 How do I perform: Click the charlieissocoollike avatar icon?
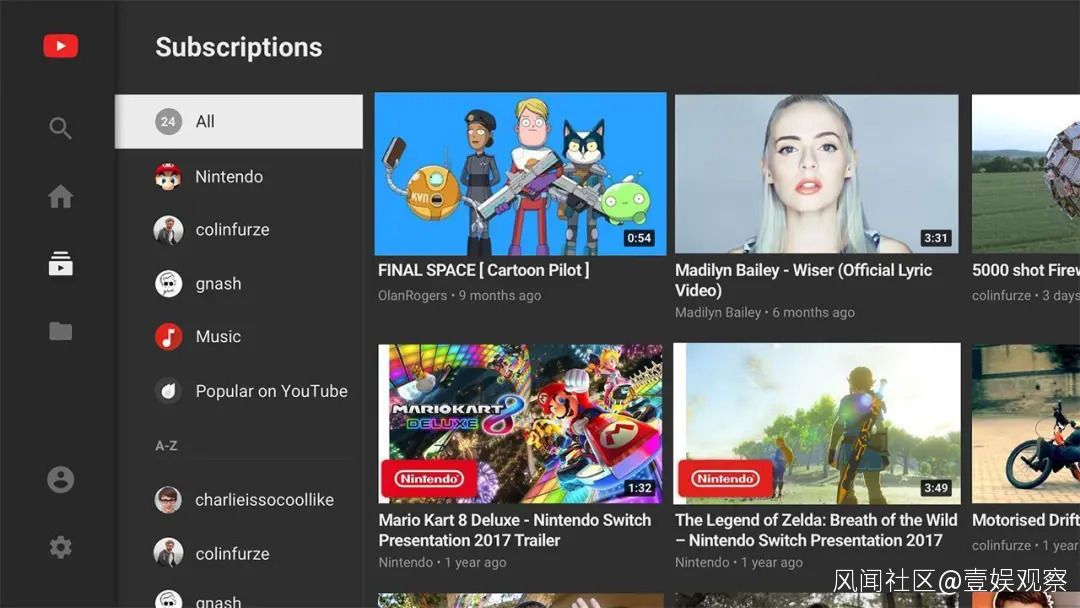pos(168,500)
